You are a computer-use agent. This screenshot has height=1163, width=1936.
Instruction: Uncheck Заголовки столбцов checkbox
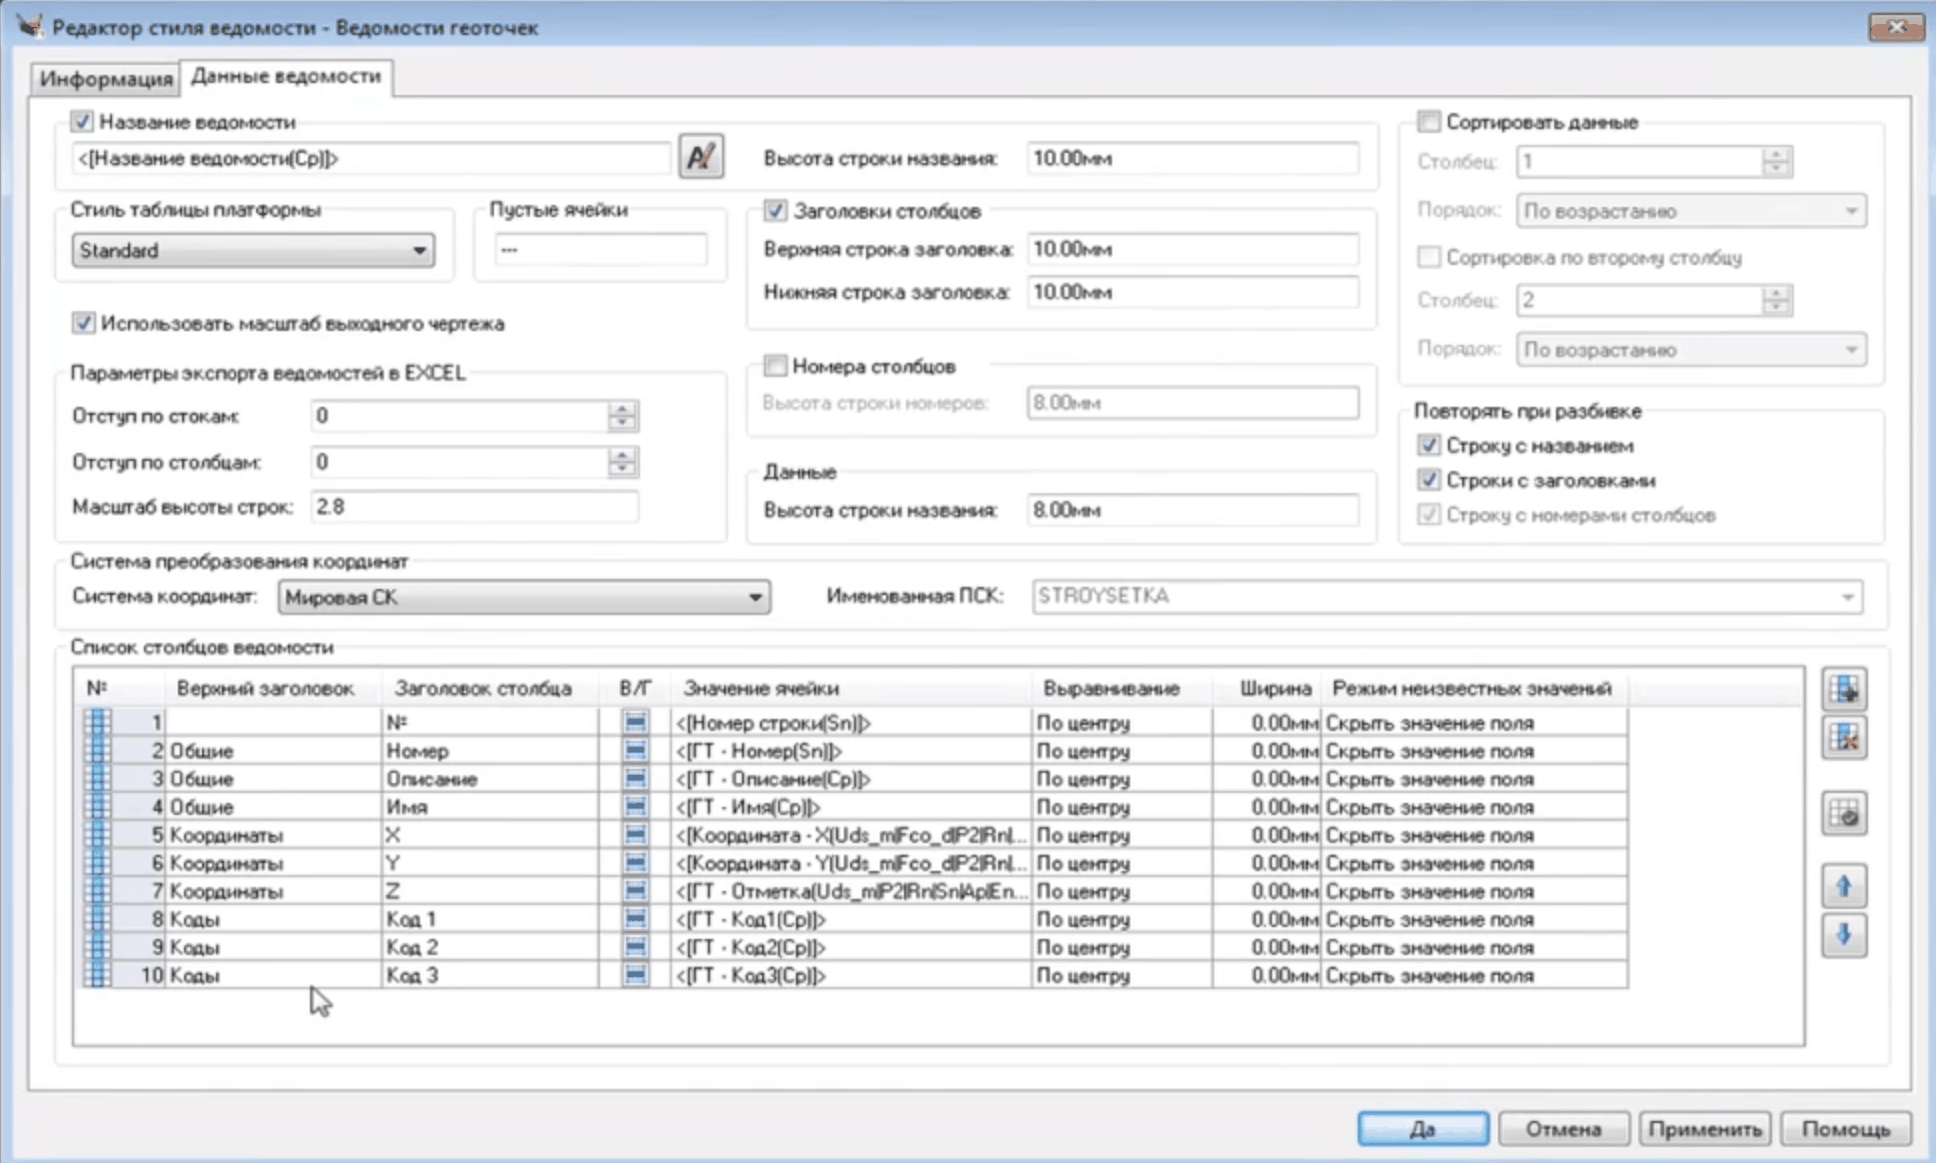775,211
